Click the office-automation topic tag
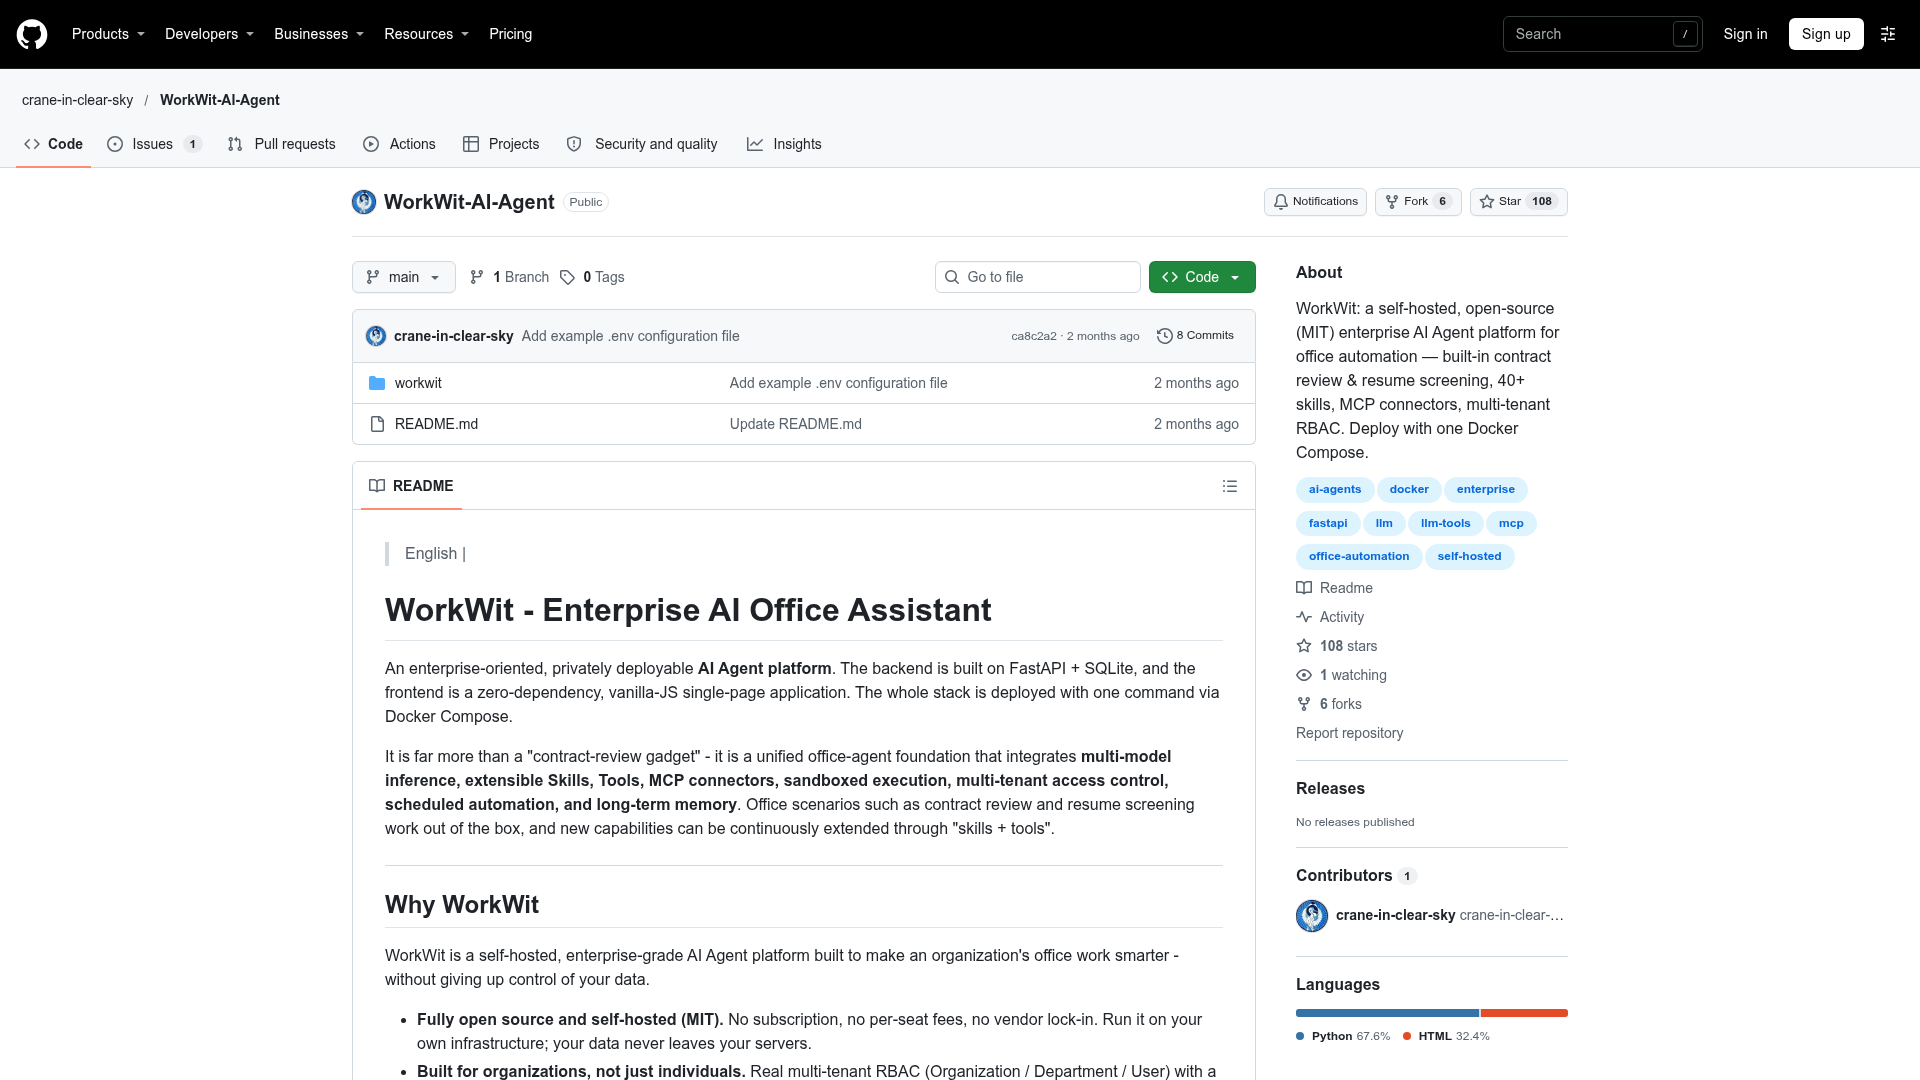 pyautogui.click(x=1359, y=557)
